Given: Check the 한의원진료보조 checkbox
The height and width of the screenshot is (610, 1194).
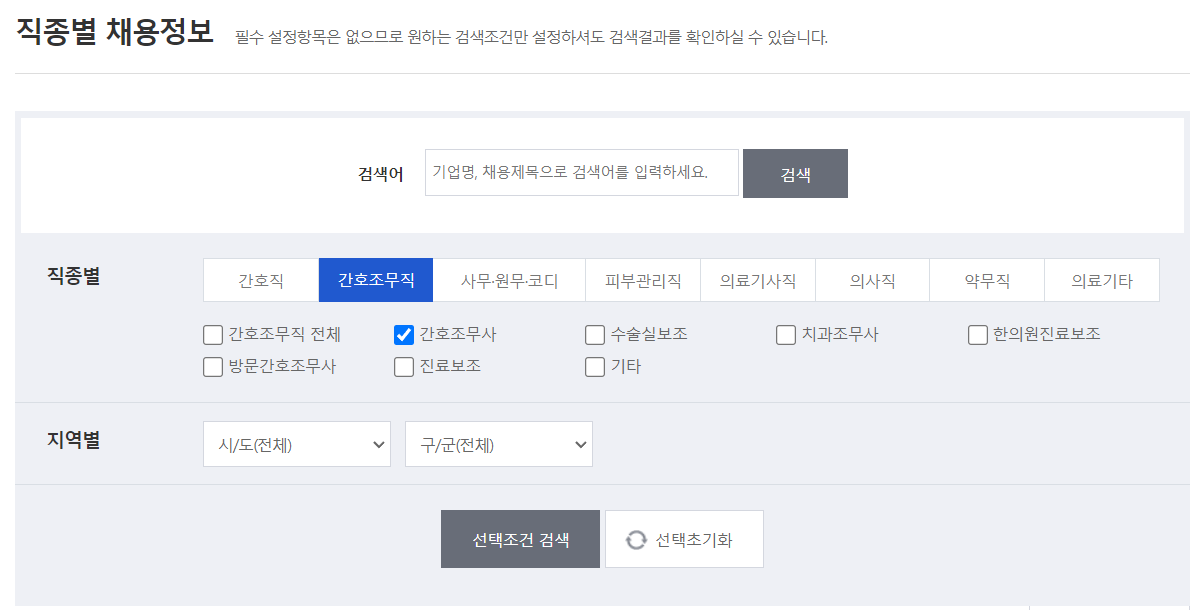Looking at the screenshot, I should point(977,334).
